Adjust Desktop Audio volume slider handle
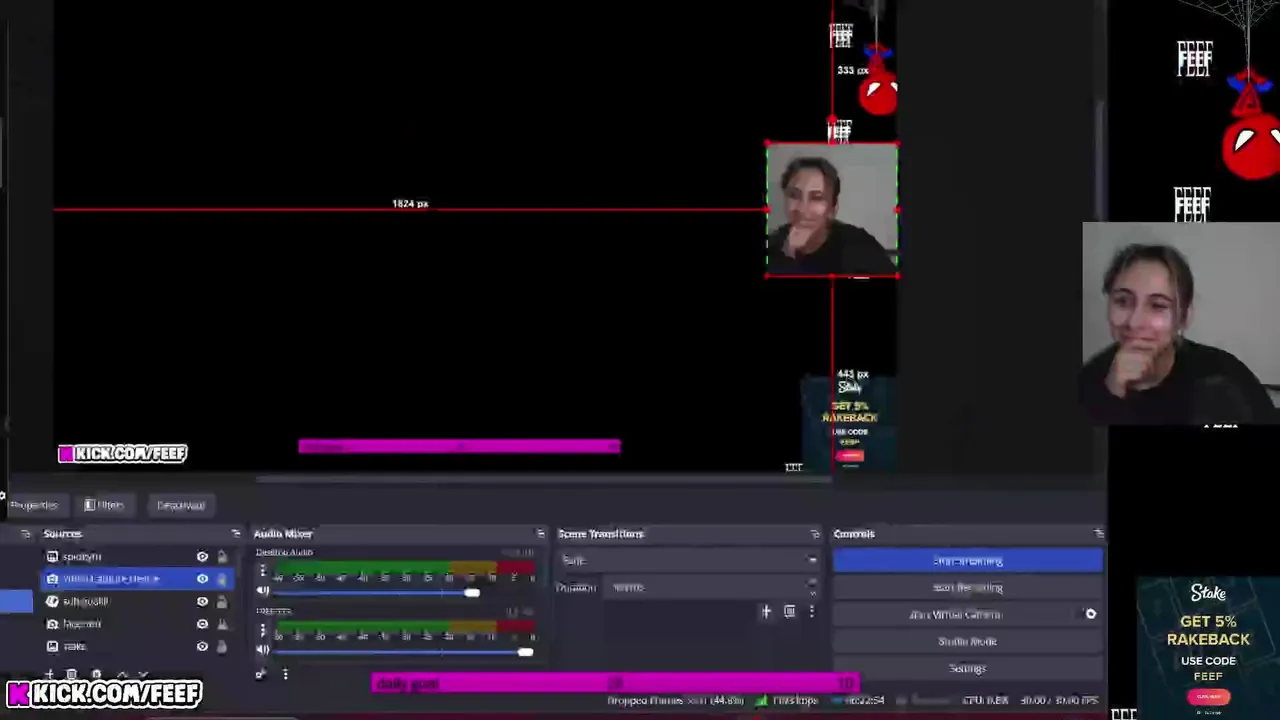The width and height of the screenshot is (1280, 720). coord(471,593)
